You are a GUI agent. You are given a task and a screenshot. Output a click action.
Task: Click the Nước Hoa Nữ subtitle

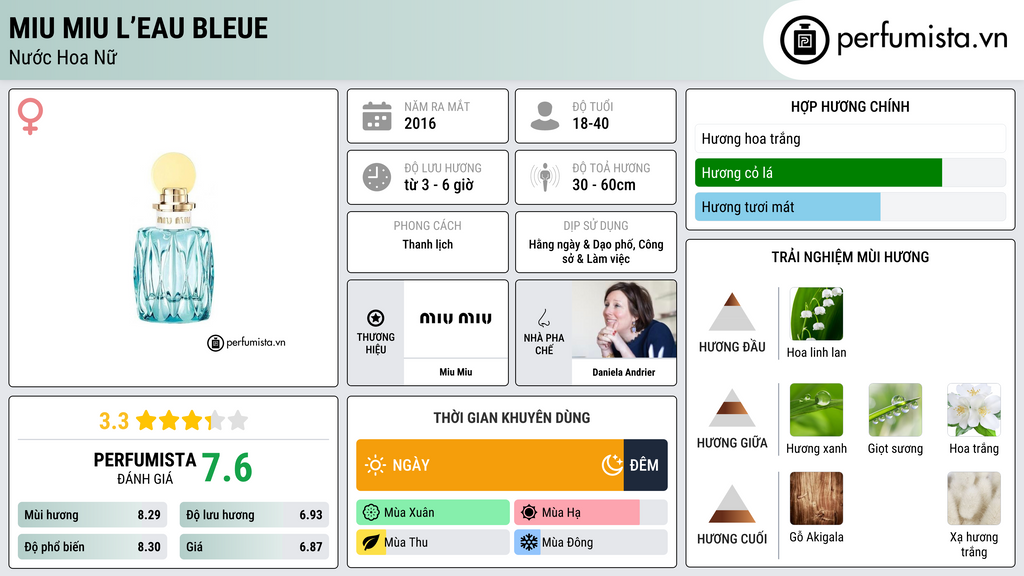pyautogui.click(x=63, y=57)
